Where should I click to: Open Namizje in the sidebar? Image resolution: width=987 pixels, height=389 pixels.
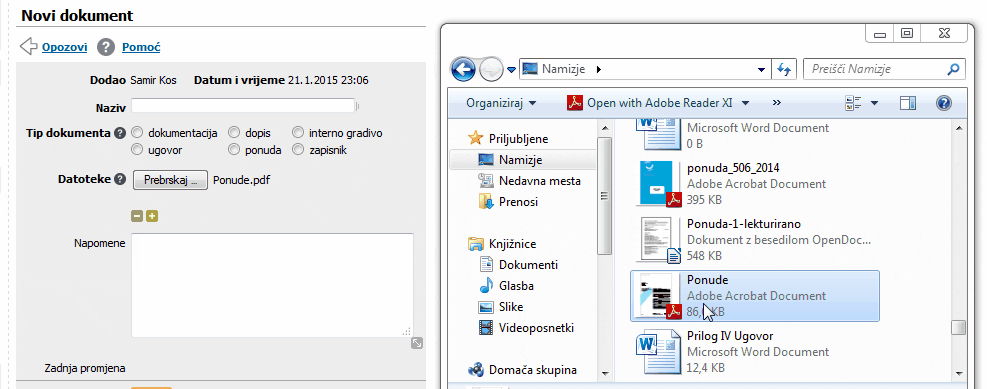[521, 160]
